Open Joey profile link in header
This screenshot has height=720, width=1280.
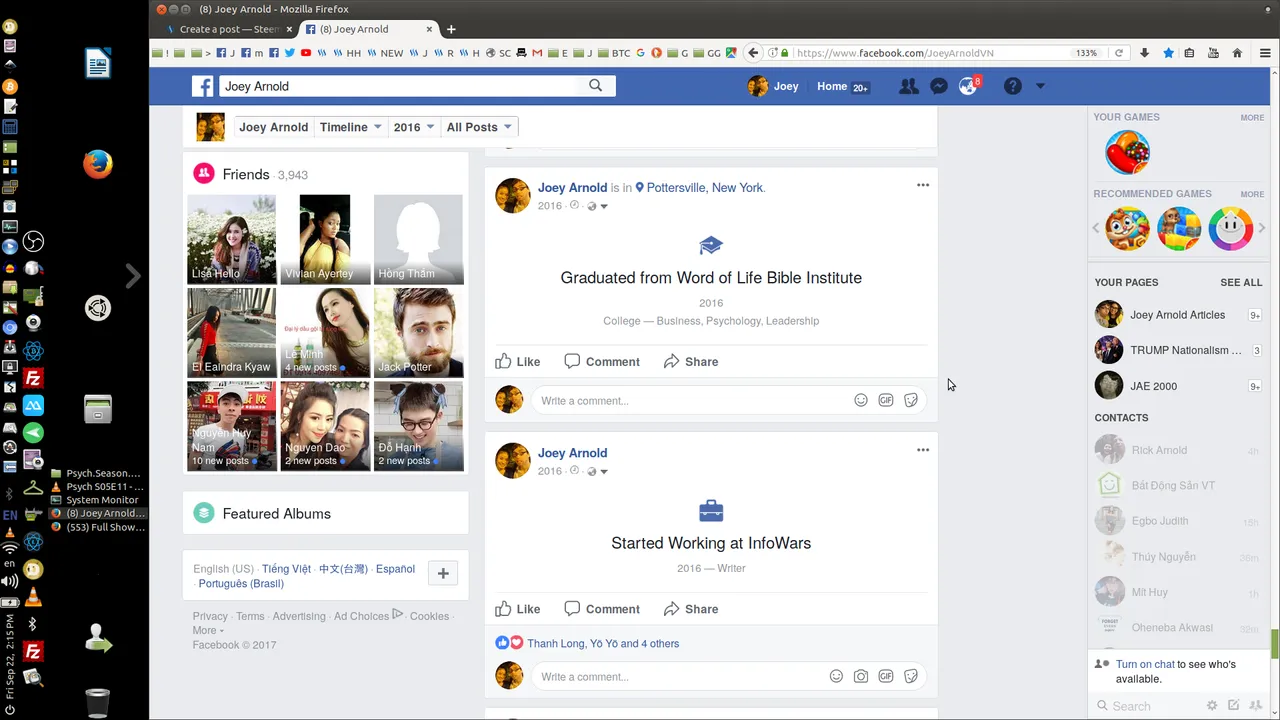(x=773, y=86)
